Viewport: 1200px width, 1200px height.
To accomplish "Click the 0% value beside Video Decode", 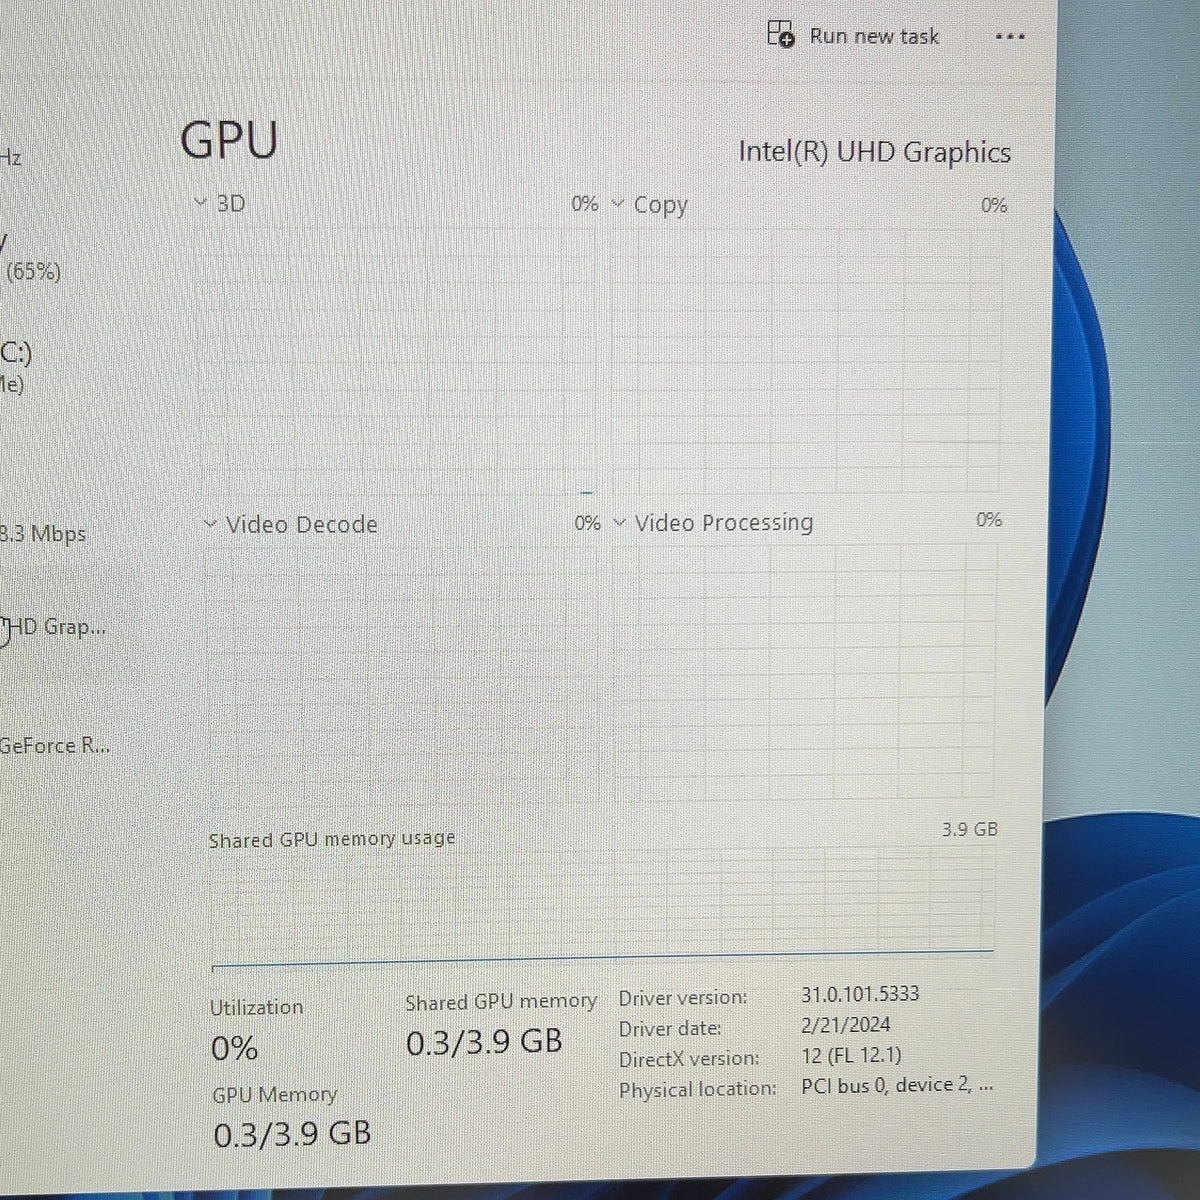I will pyautogui.click(x=588, y=523).
